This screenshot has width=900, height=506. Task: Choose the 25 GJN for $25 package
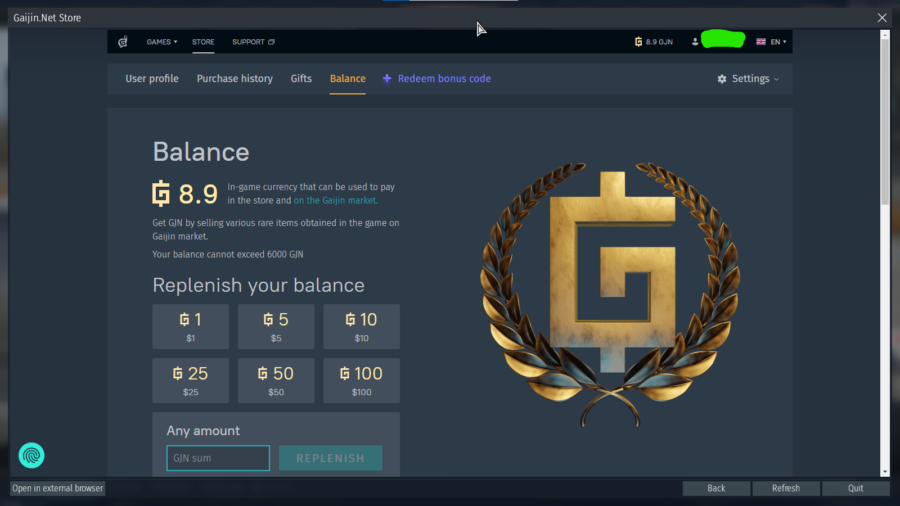(191, 380)
